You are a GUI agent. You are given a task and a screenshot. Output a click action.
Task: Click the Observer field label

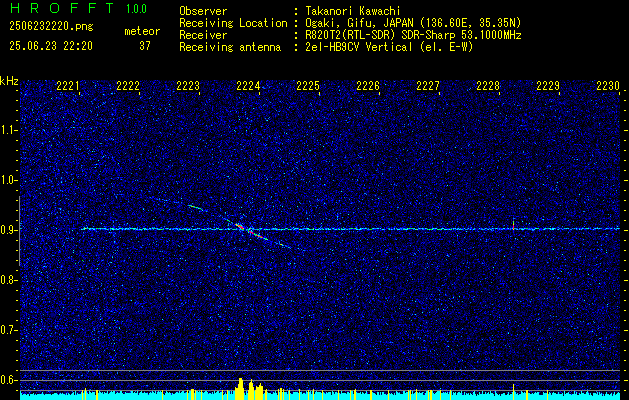click(x=203, y=11)
